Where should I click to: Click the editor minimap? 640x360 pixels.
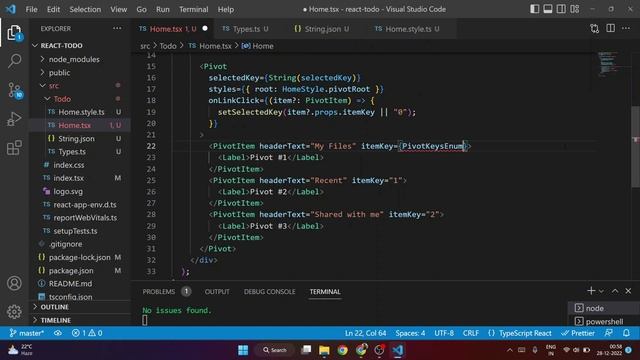608,64
